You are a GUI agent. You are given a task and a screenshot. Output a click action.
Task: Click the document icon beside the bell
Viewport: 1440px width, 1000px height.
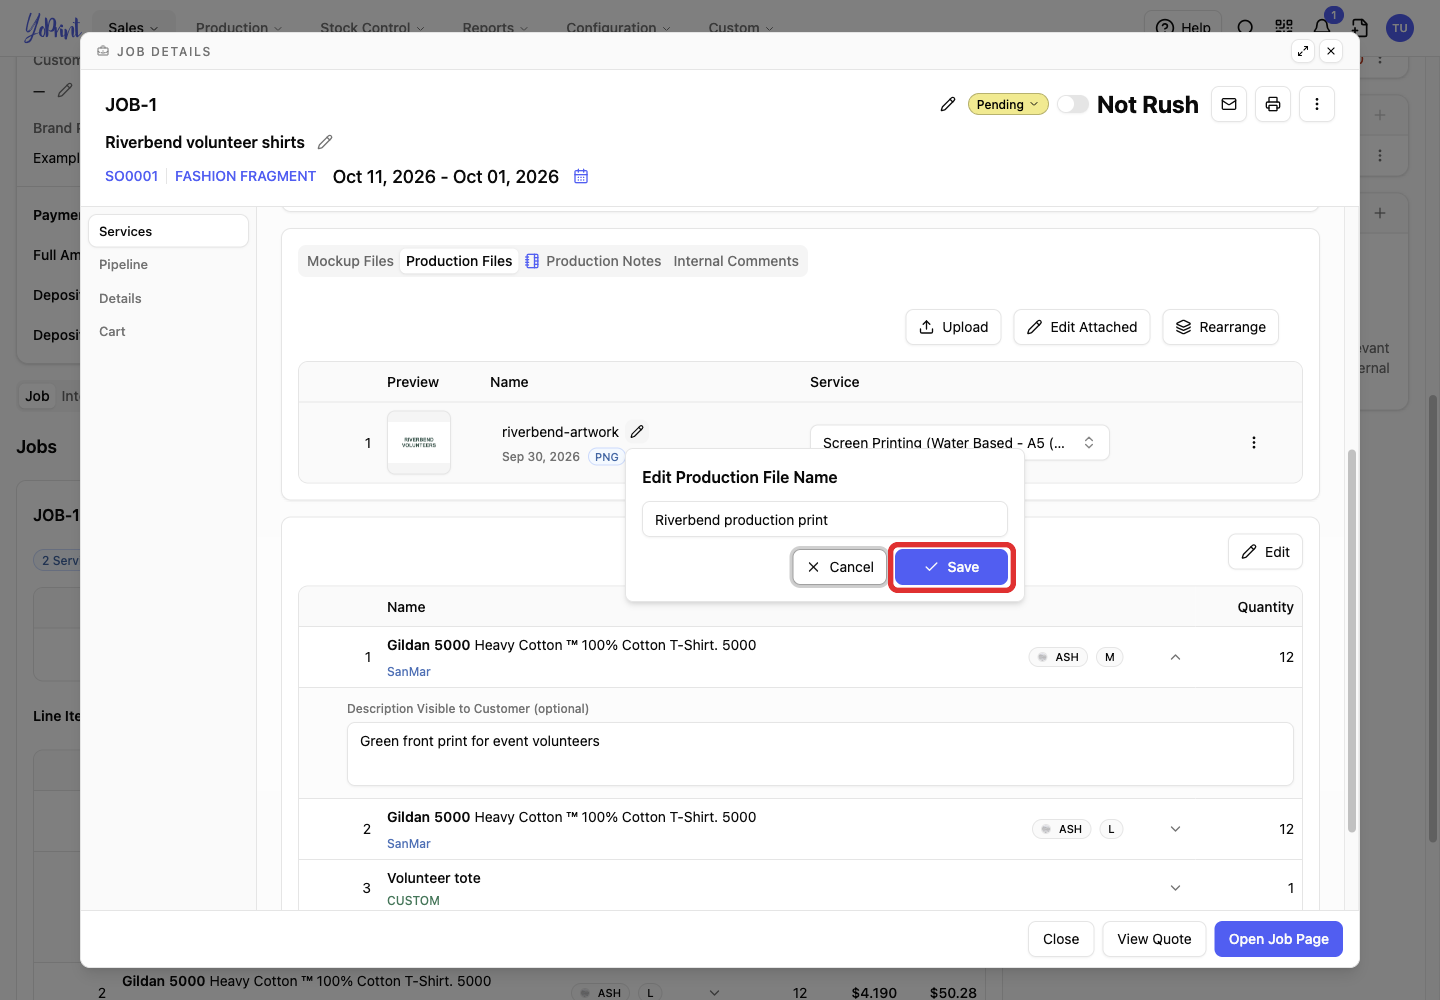(1360, 27)
